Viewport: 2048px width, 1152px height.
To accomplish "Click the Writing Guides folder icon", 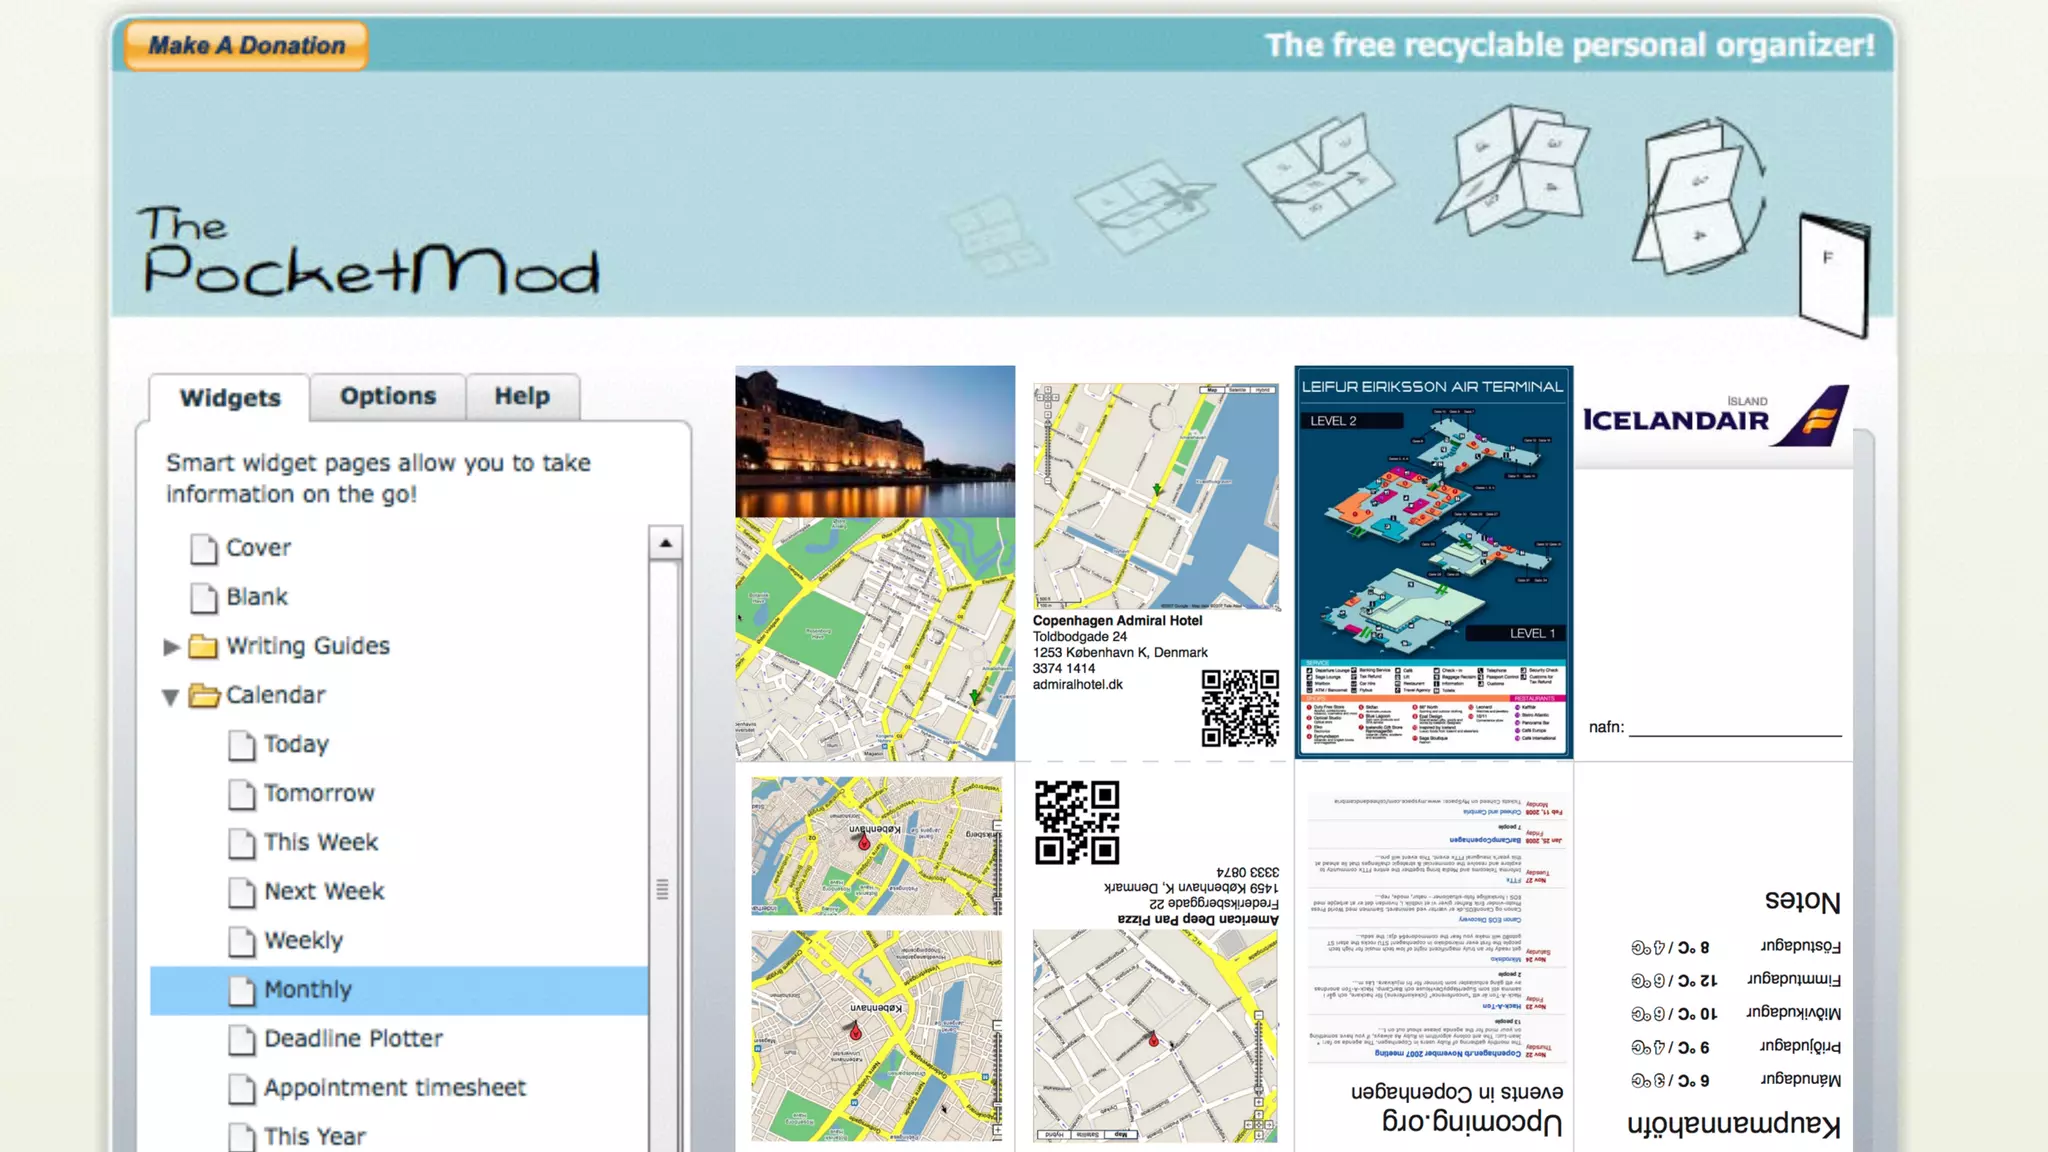I will point(203,646).
